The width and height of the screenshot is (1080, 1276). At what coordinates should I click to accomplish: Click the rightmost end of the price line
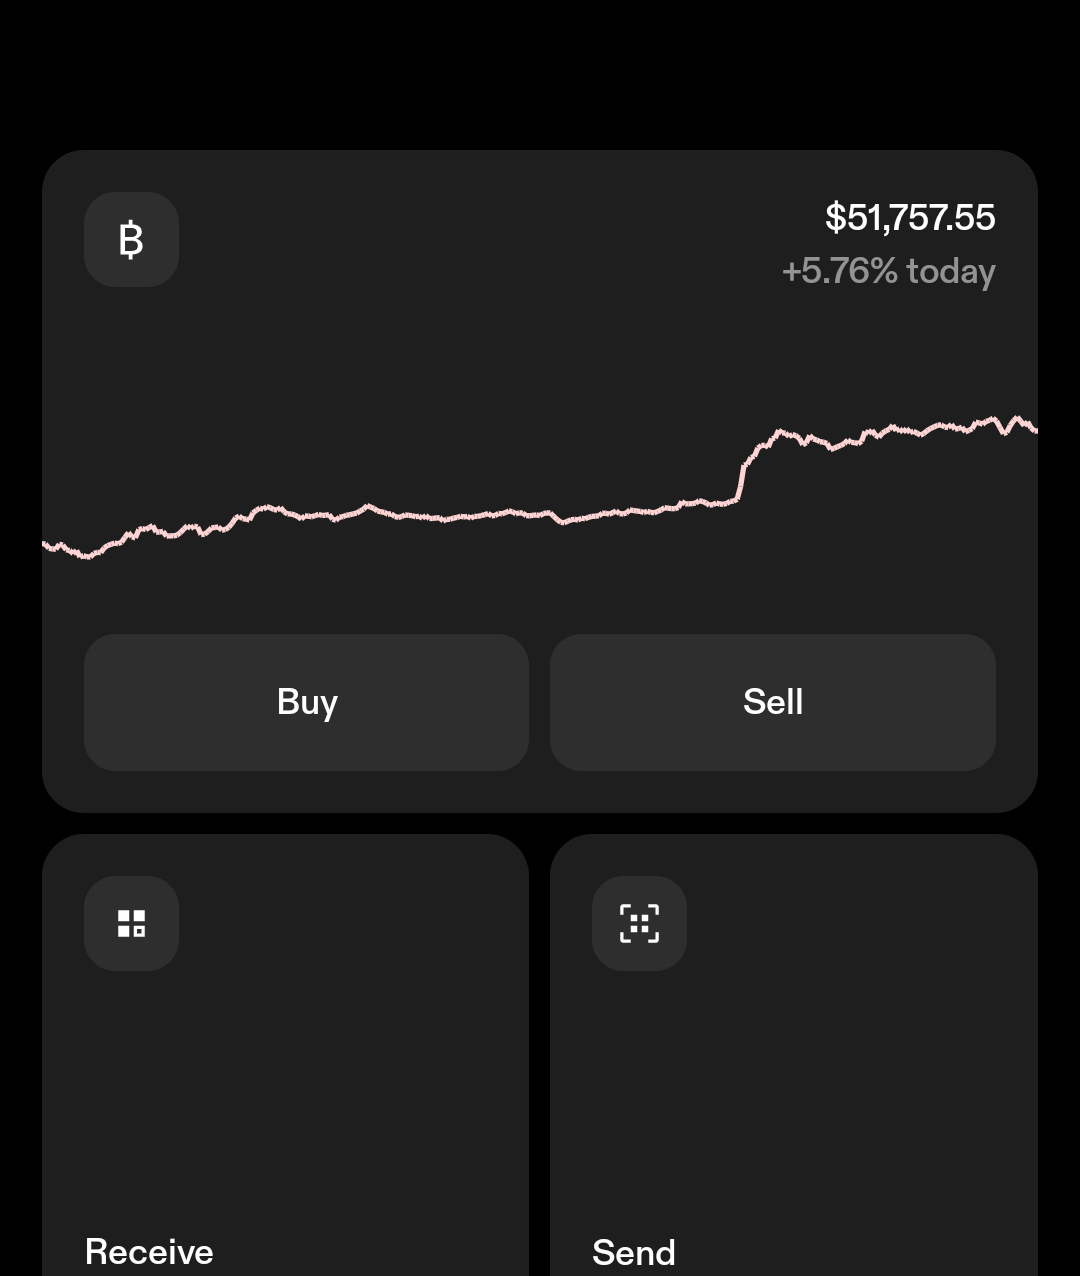[1033, 429]
